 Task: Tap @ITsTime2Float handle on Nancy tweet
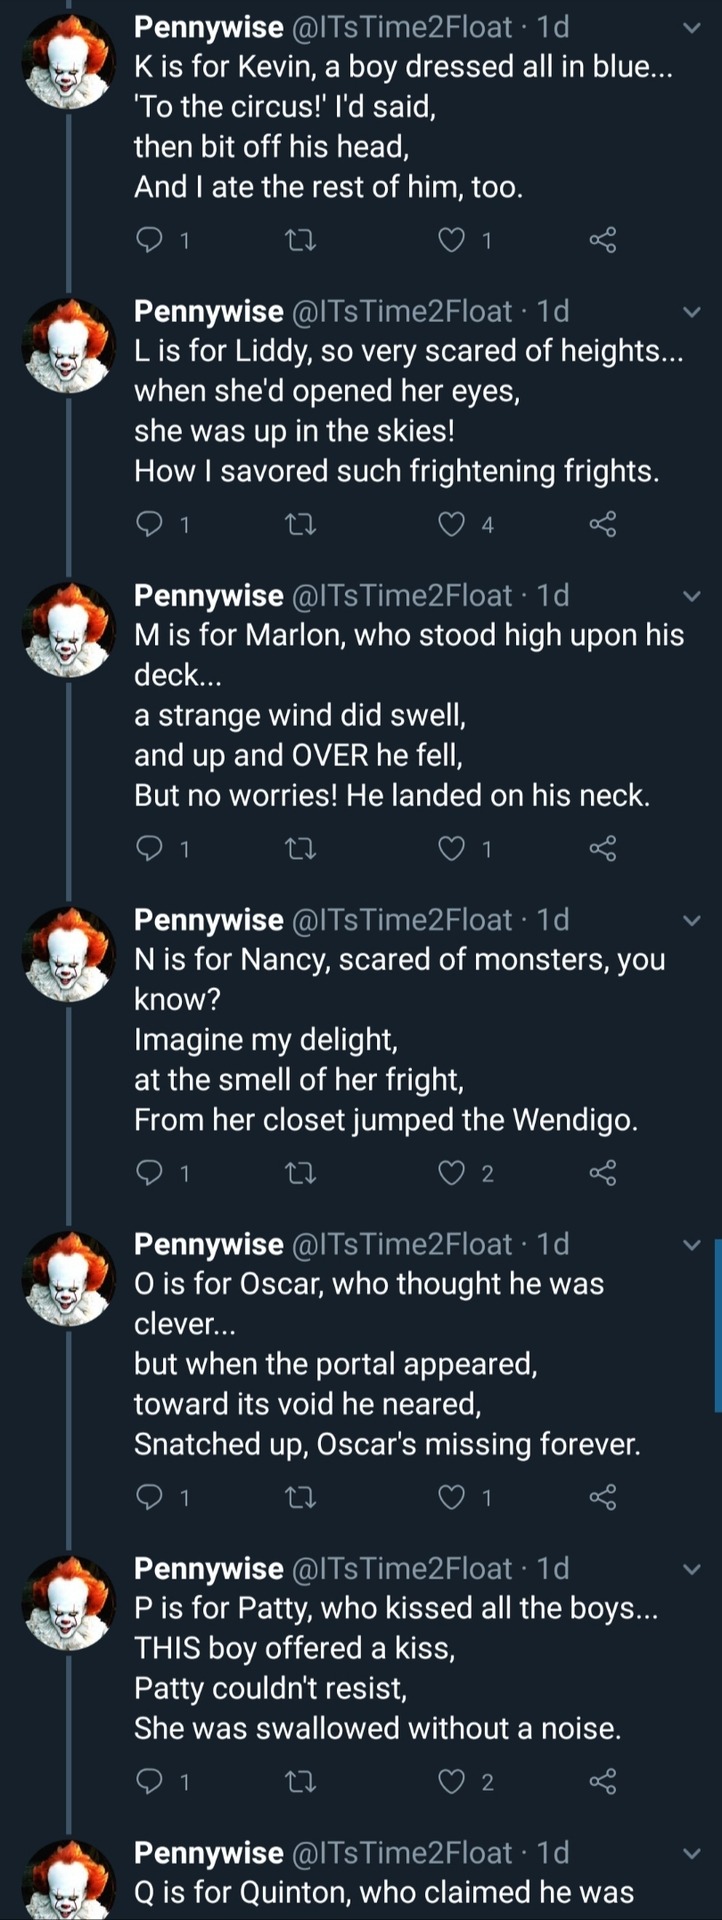click(401, 920)
